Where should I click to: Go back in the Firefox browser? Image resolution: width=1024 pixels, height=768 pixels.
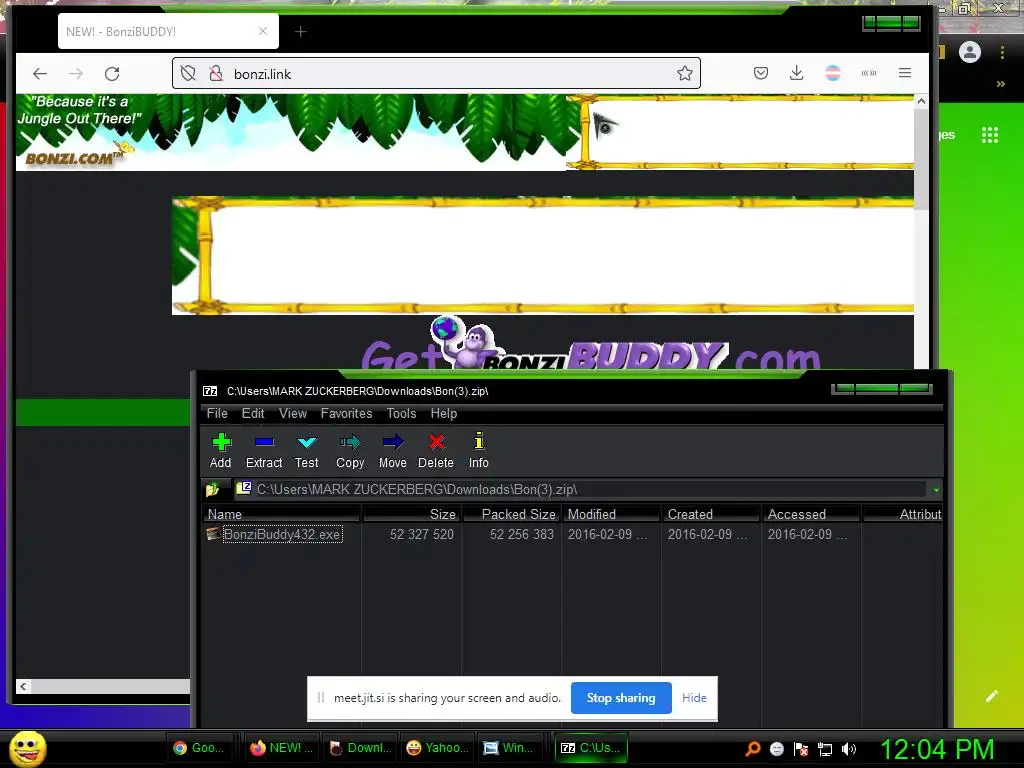click(40, 74)
